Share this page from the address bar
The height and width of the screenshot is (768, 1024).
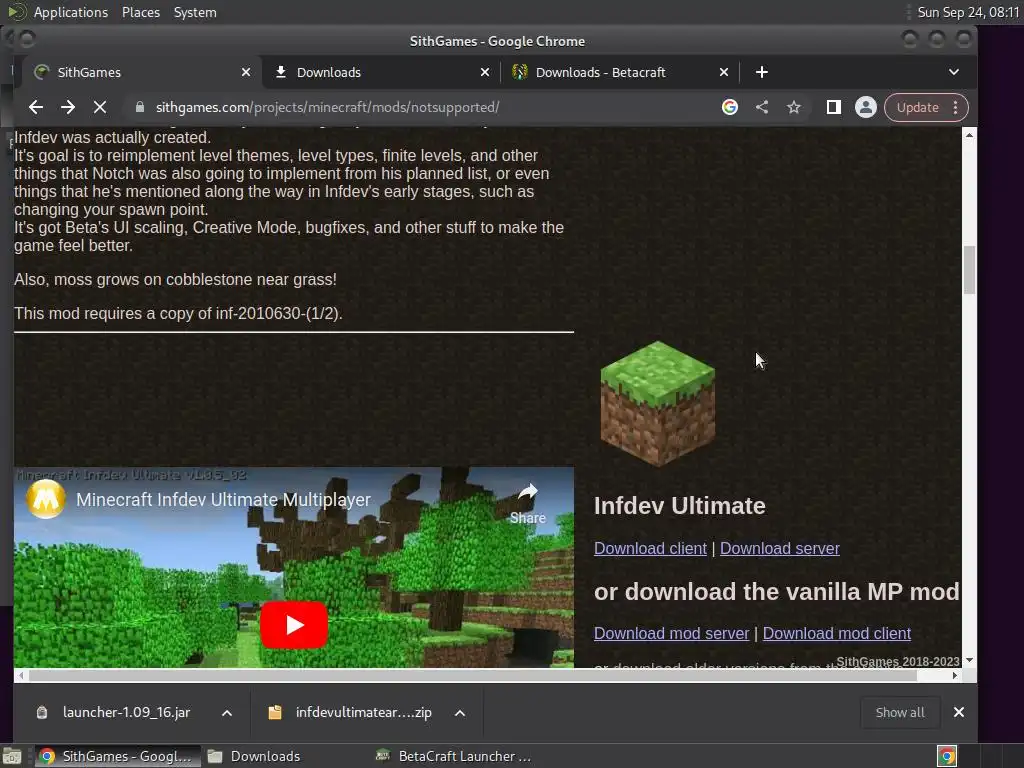pos(761,107)
